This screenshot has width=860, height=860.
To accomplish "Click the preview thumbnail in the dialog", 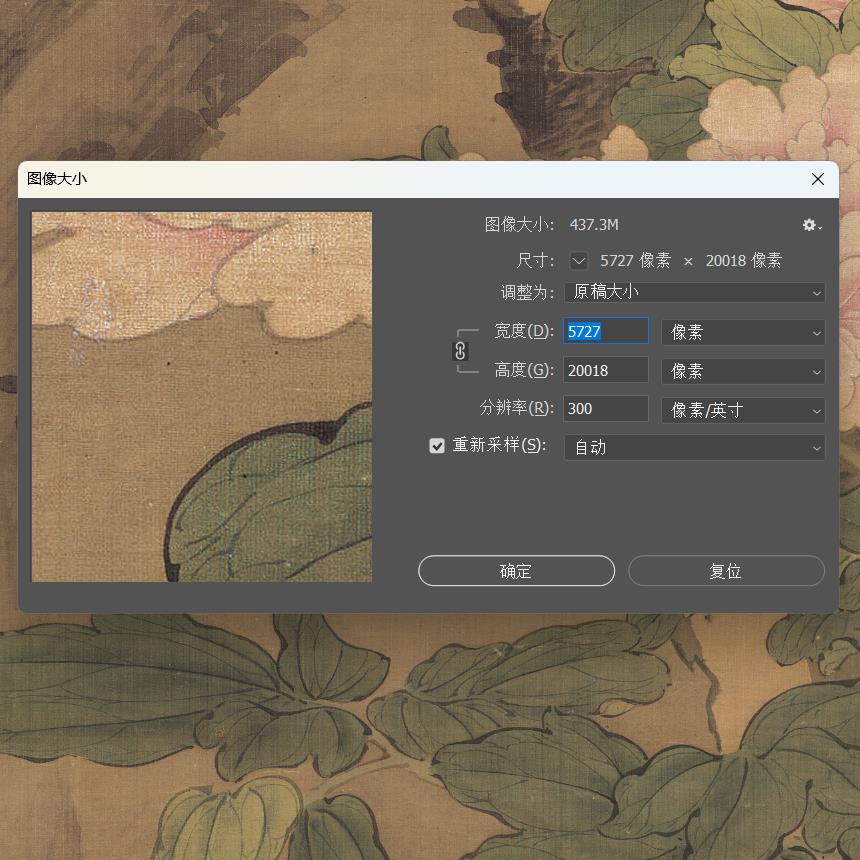I will 202,397.
